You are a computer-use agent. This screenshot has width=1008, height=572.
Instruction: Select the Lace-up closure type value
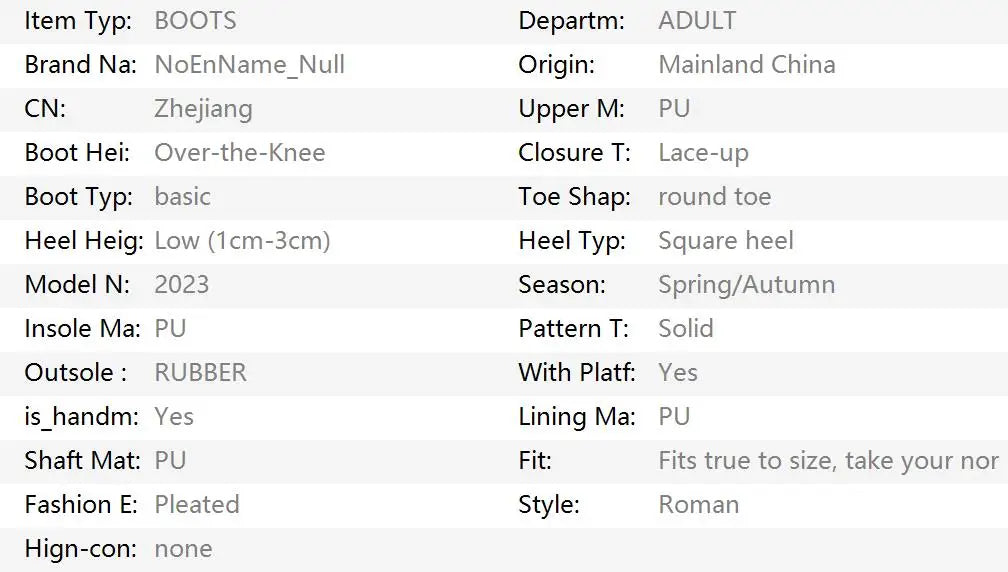703,154
